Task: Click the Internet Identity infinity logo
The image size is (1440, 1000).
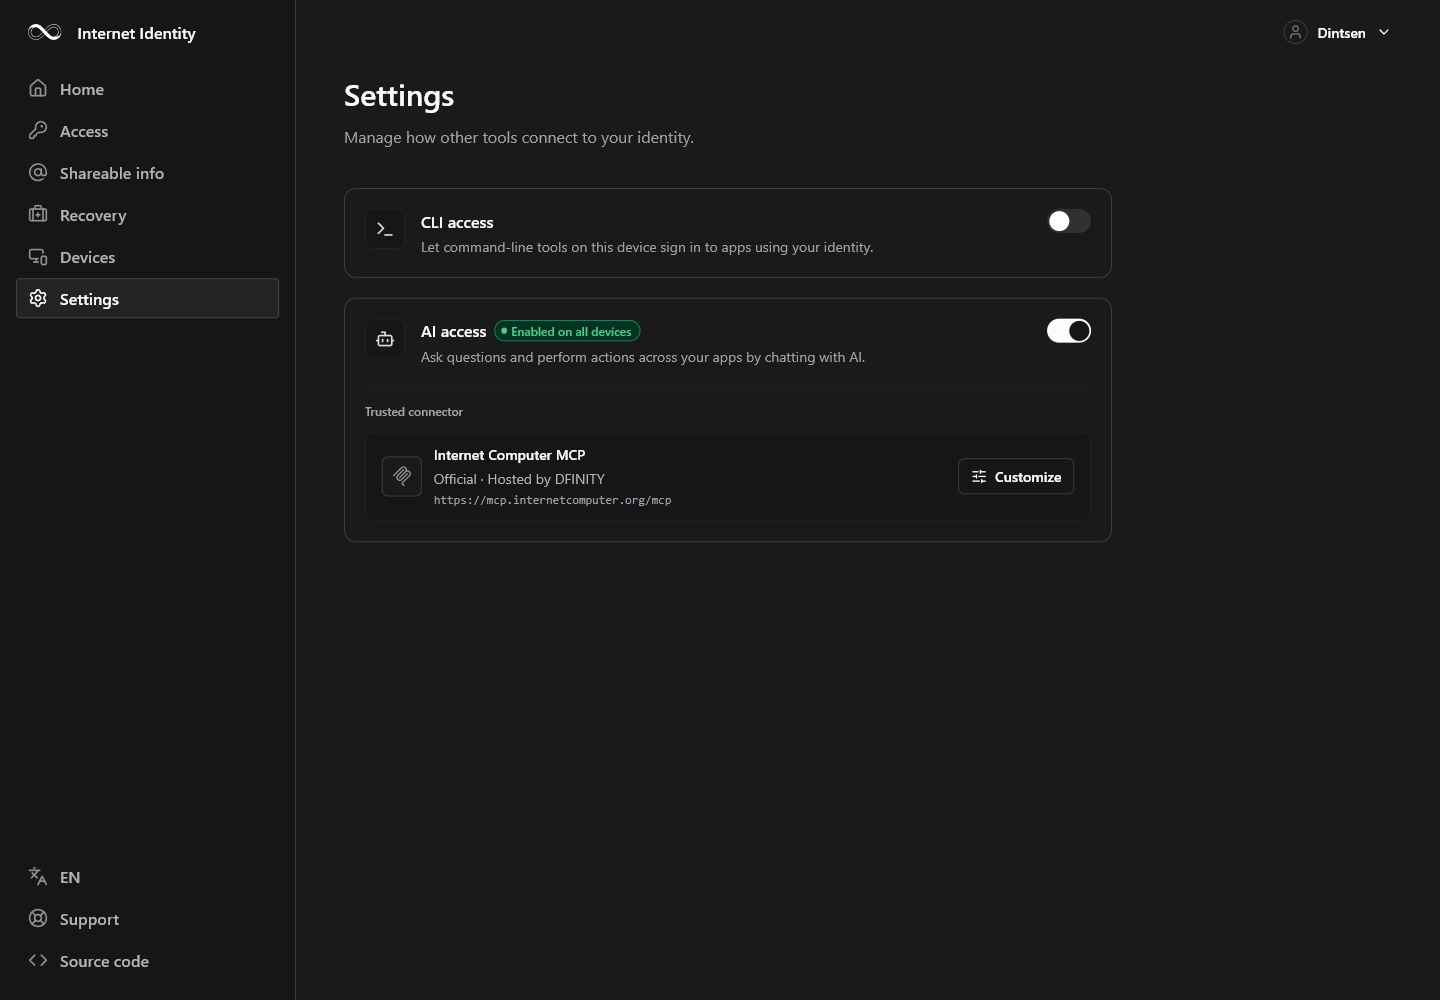Action: click(45, 33)
